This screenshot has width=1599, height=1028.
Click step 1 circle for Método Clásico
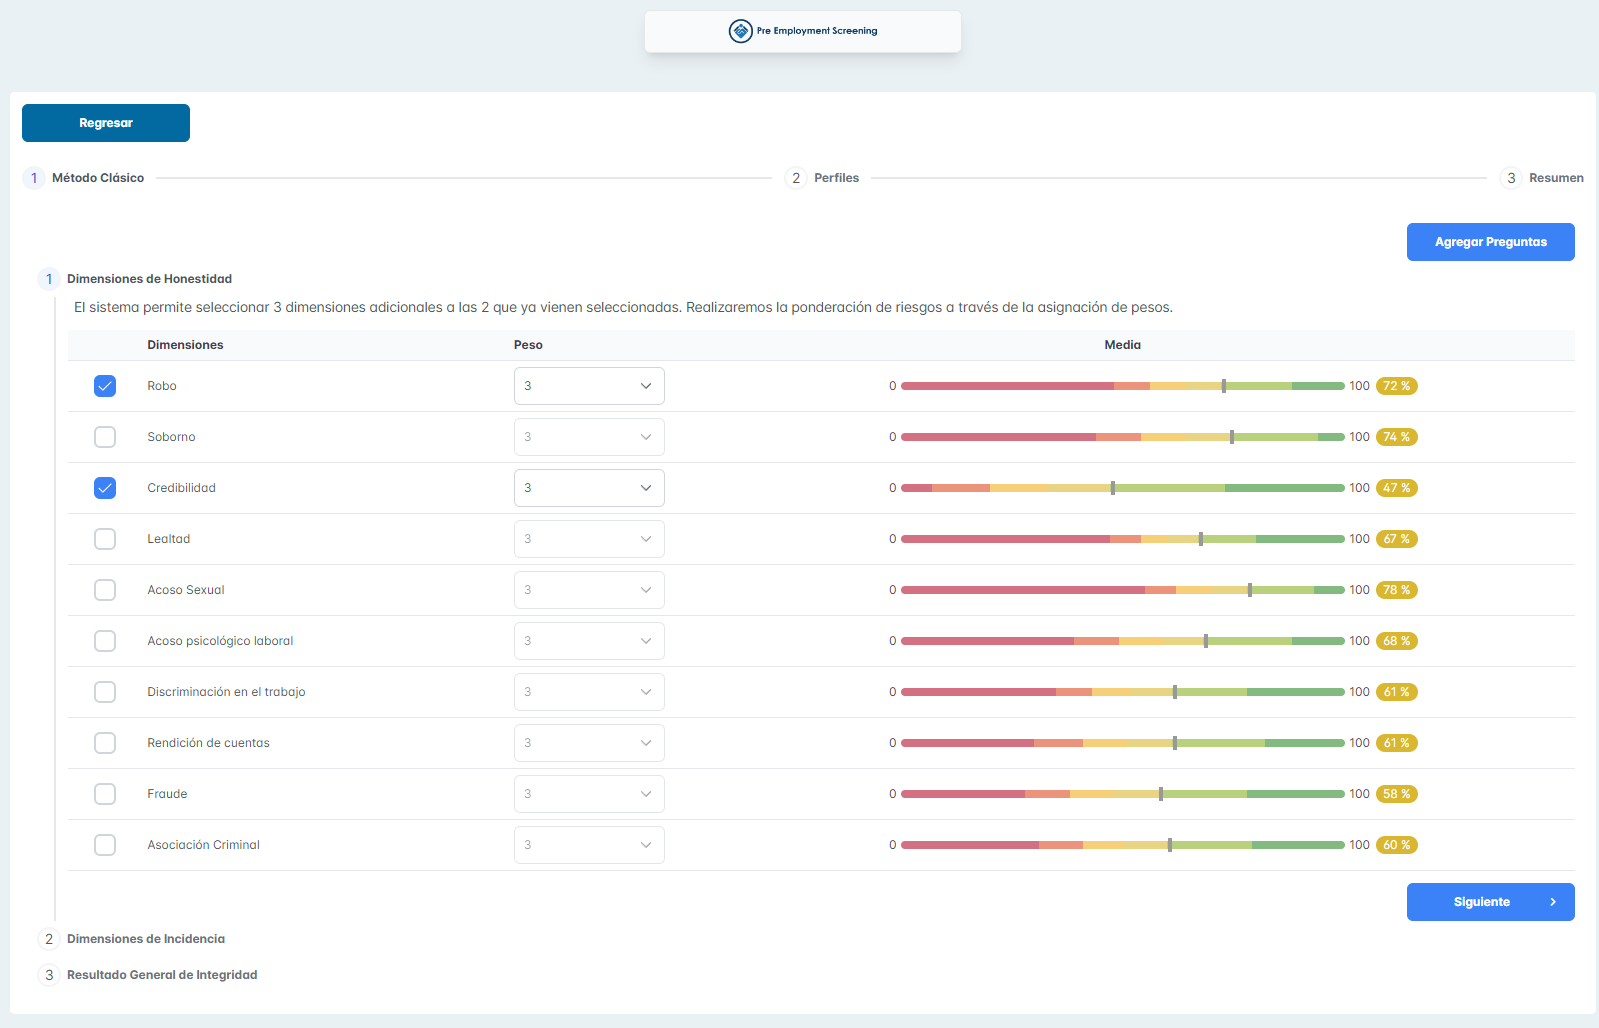tap(34, 178)
